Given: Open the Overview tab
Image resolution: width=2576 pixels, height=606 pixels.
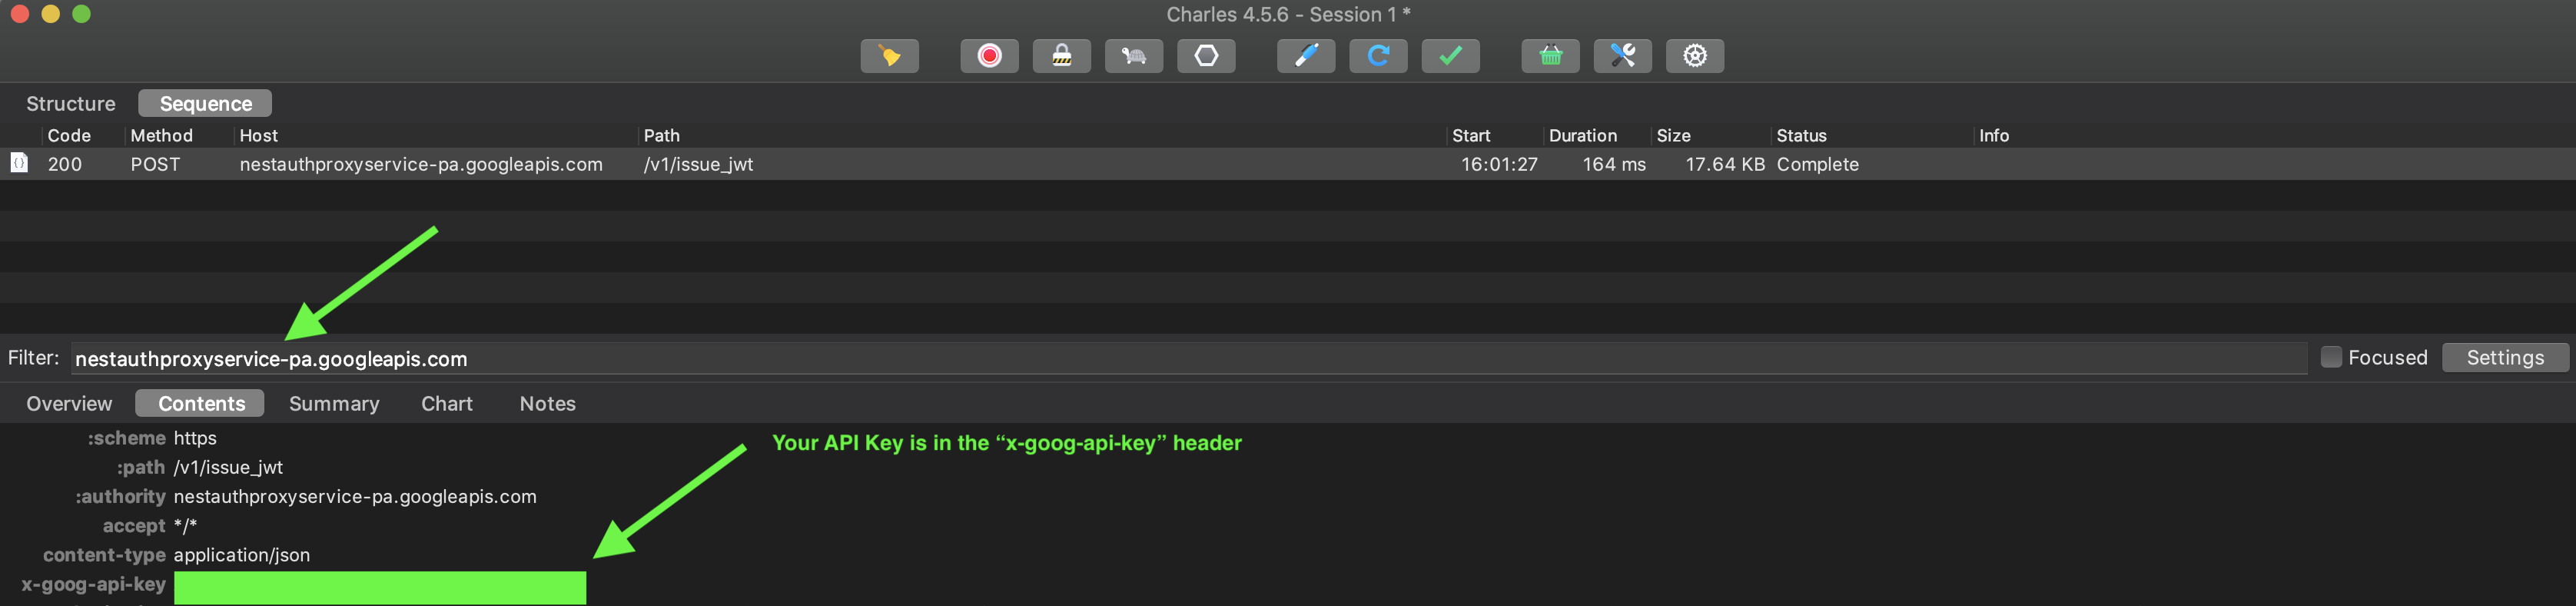Looking at the screenshot, I should (x=69, y=404).
